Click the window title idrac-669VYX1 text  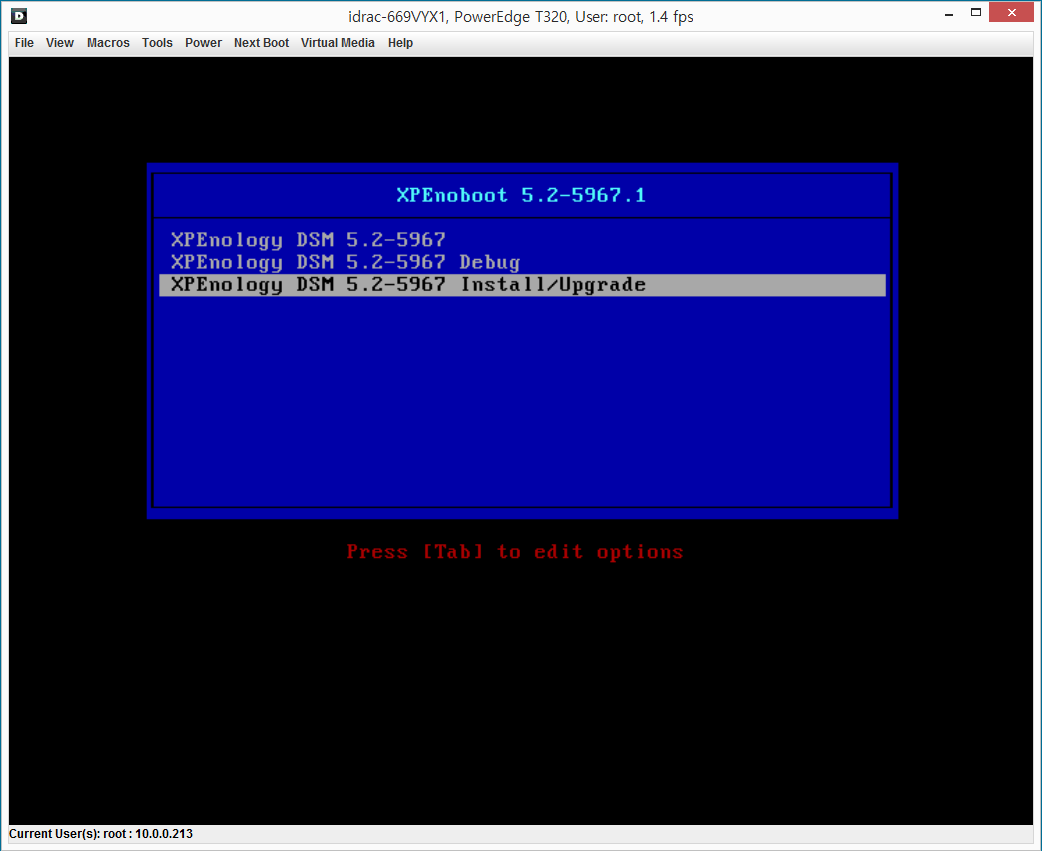(520, 17)
